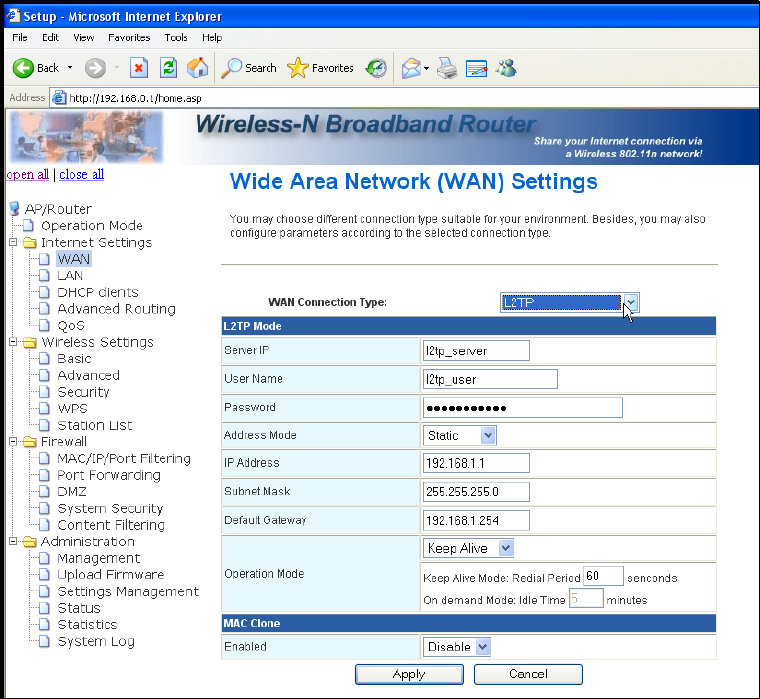Image resolution: width=760 pixels, height=699 pixels.
Task: Open the Tools menu
Action: (x=175, y=37)
